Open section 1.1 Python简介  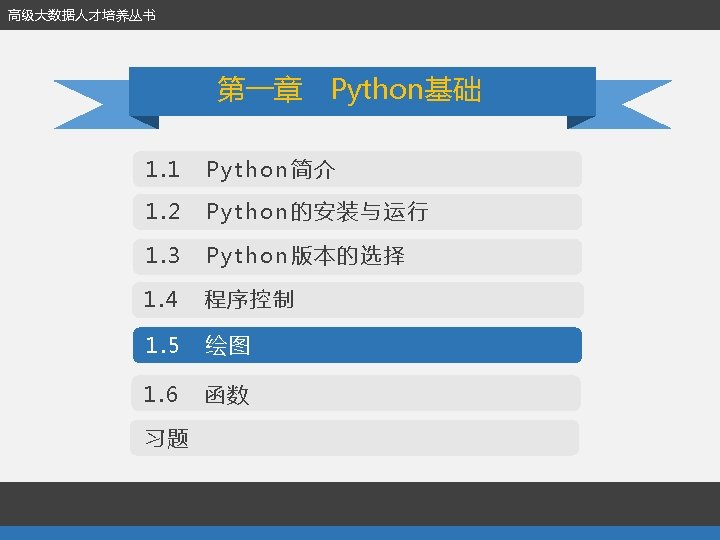(357, 169)
